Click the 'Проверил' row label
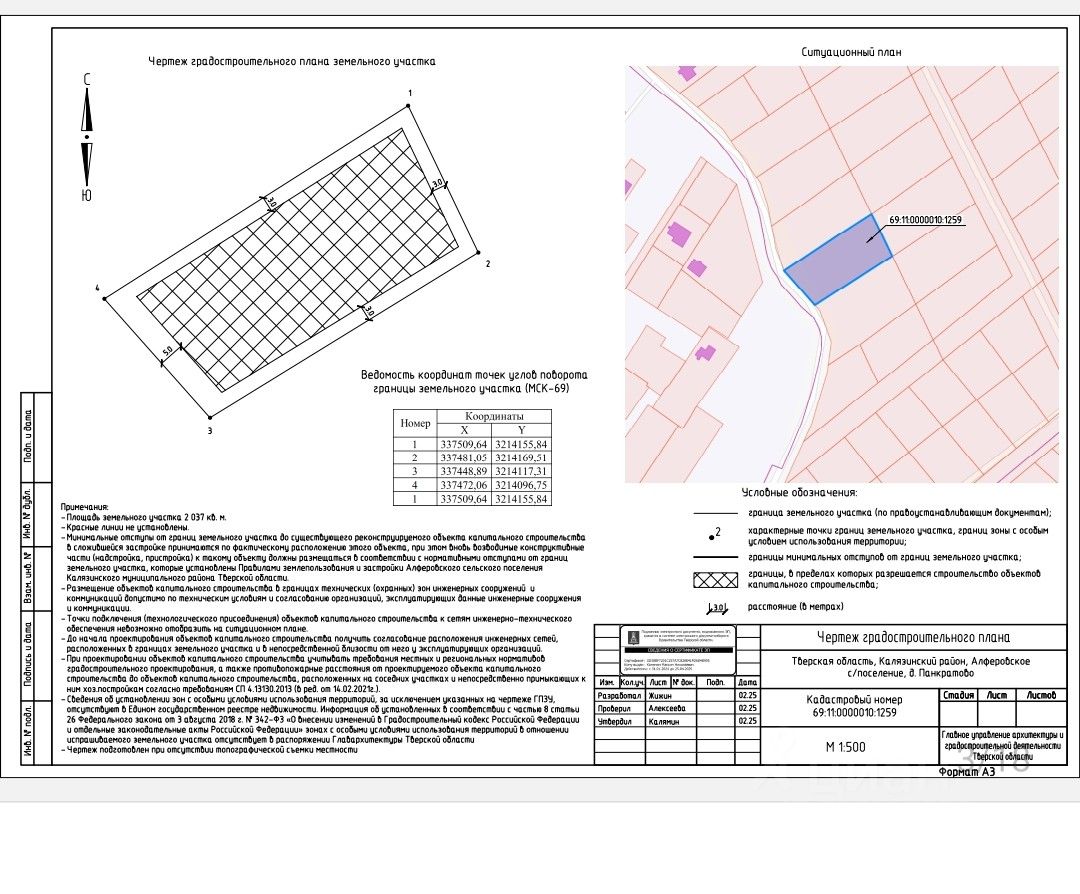Viewport: 1080px width, 894px height. tap(615, 709)
